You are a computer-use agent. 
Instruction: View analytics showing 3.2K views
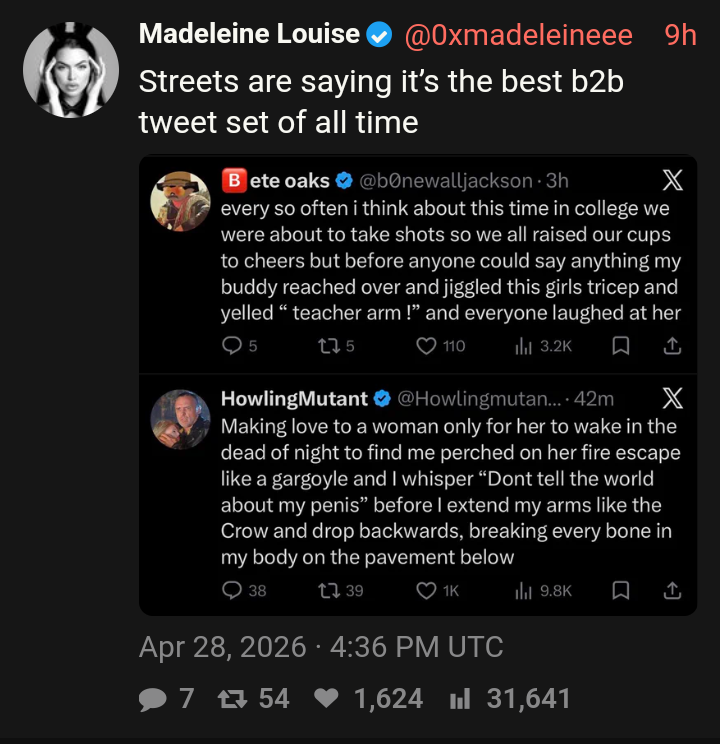(543, 346)
